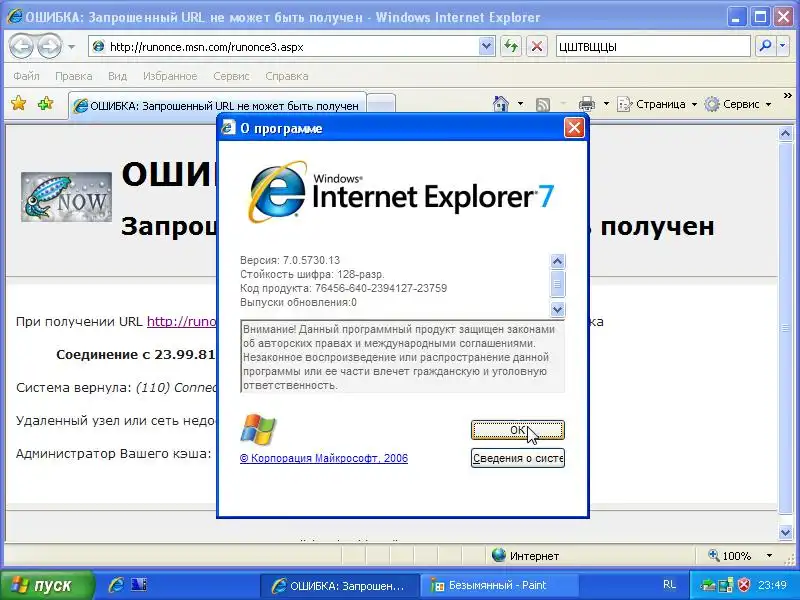Click the Add to Favorites star-plus icon

coord(45,104)
